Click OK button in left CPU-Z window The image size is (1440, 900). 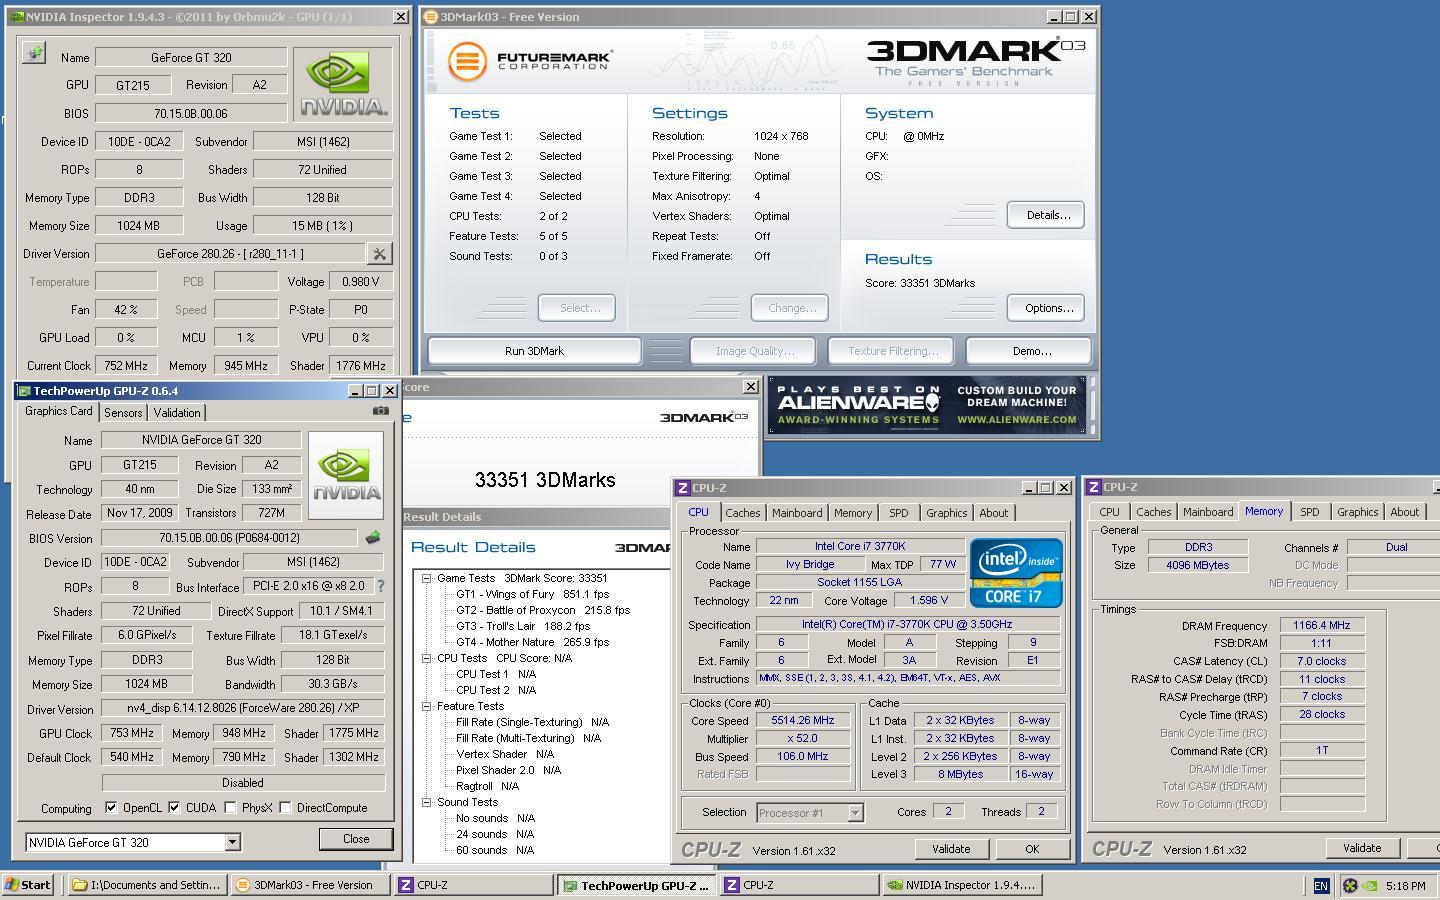(x=1032, y=849)
